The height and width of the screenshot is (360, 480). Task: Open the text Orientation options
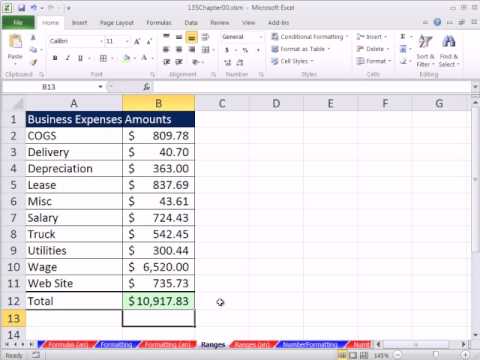click(196, 62)
